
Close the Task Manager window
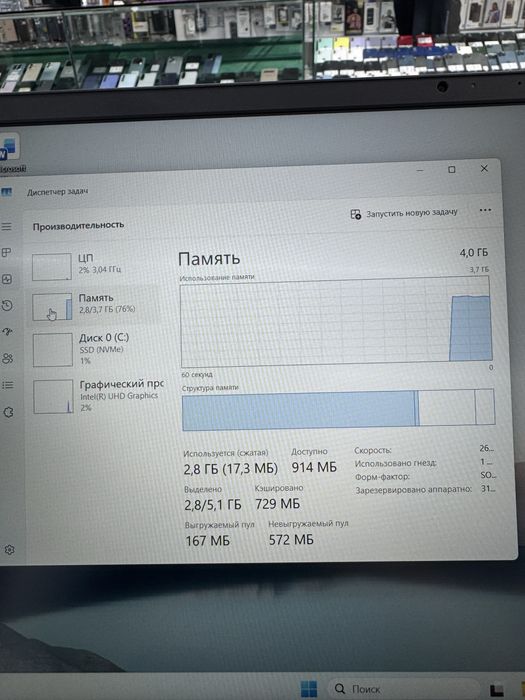pos(484,169)
